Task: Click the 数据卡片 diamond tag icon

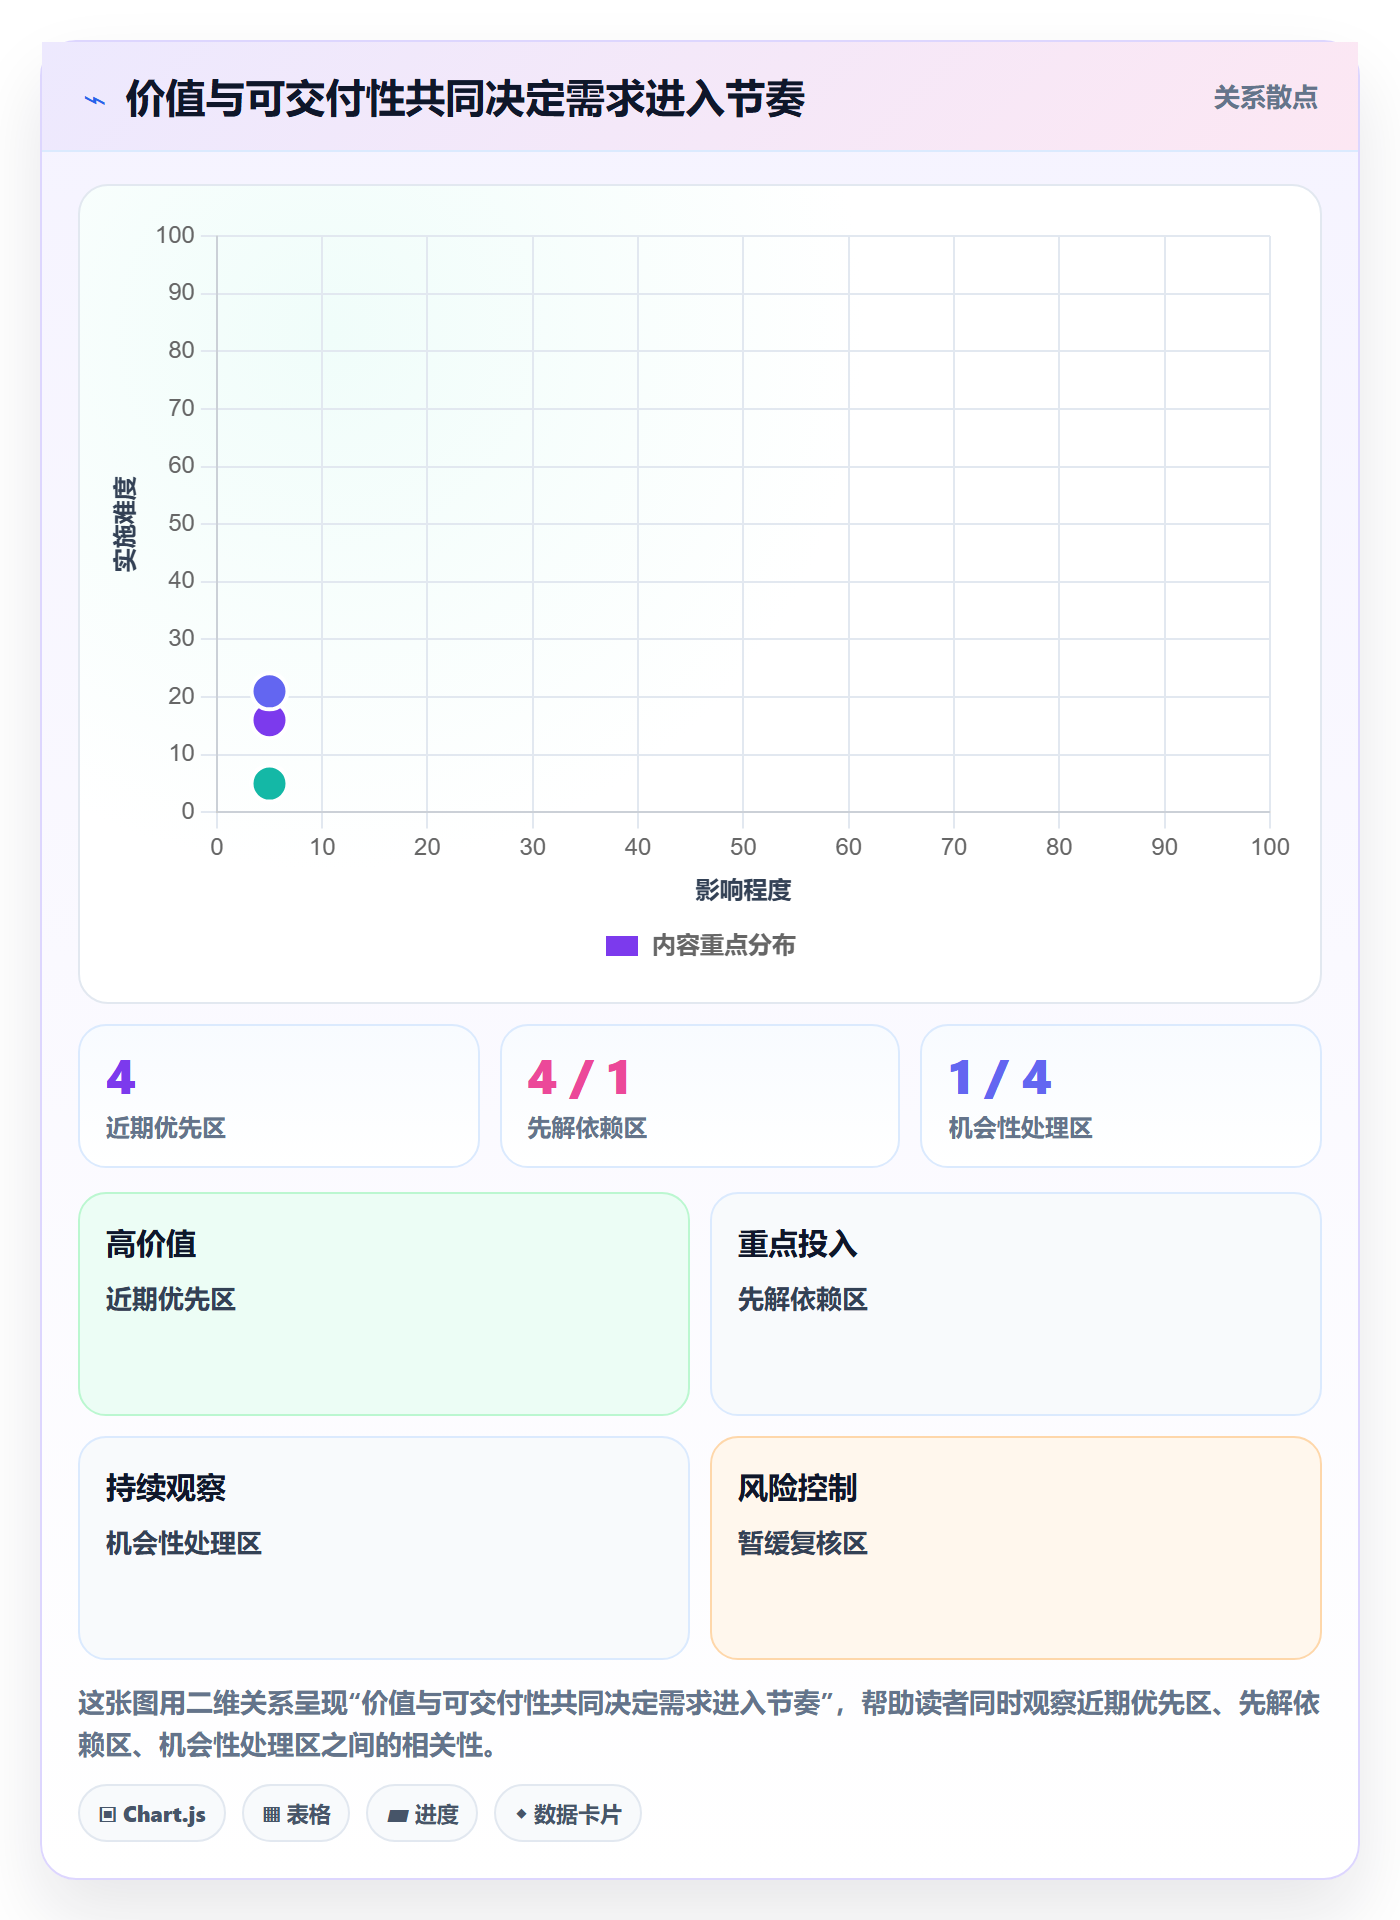Action: click(521, 1814)
